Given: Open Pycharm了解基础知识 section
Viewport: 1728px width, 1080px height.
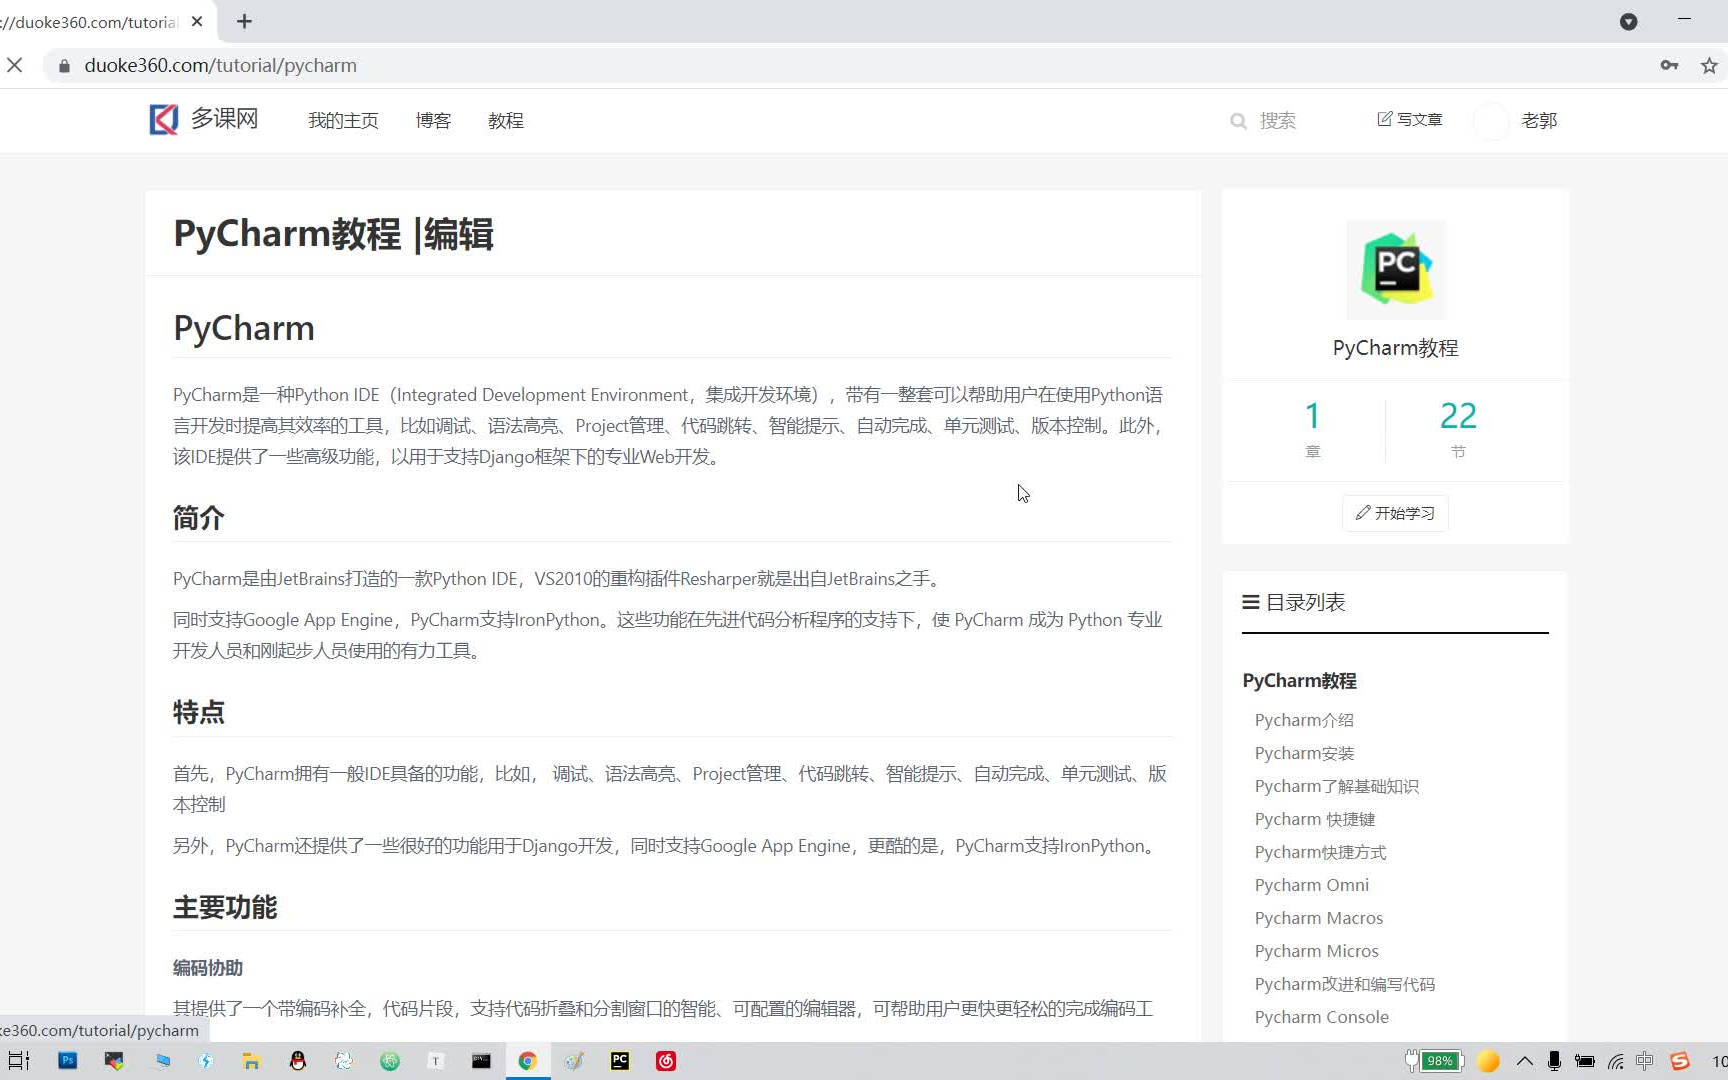Looking at the screenshot, I should click(1337, 786).
